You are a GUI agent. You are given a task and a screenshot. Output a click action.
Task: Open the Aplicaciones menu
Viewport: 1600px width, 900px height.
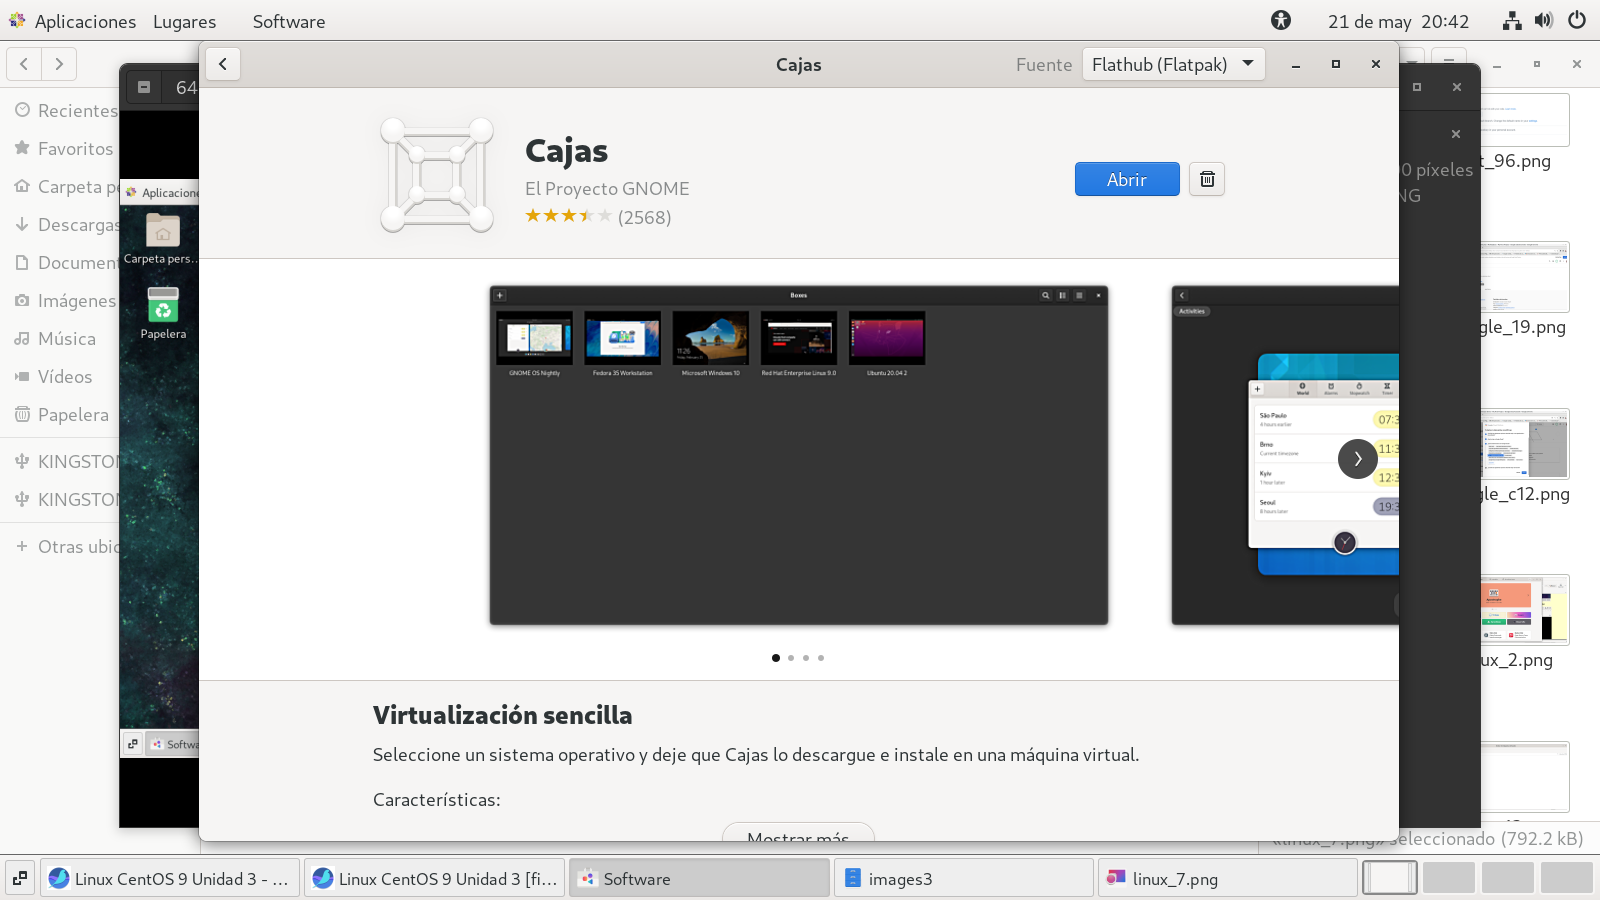pos(73,21)
